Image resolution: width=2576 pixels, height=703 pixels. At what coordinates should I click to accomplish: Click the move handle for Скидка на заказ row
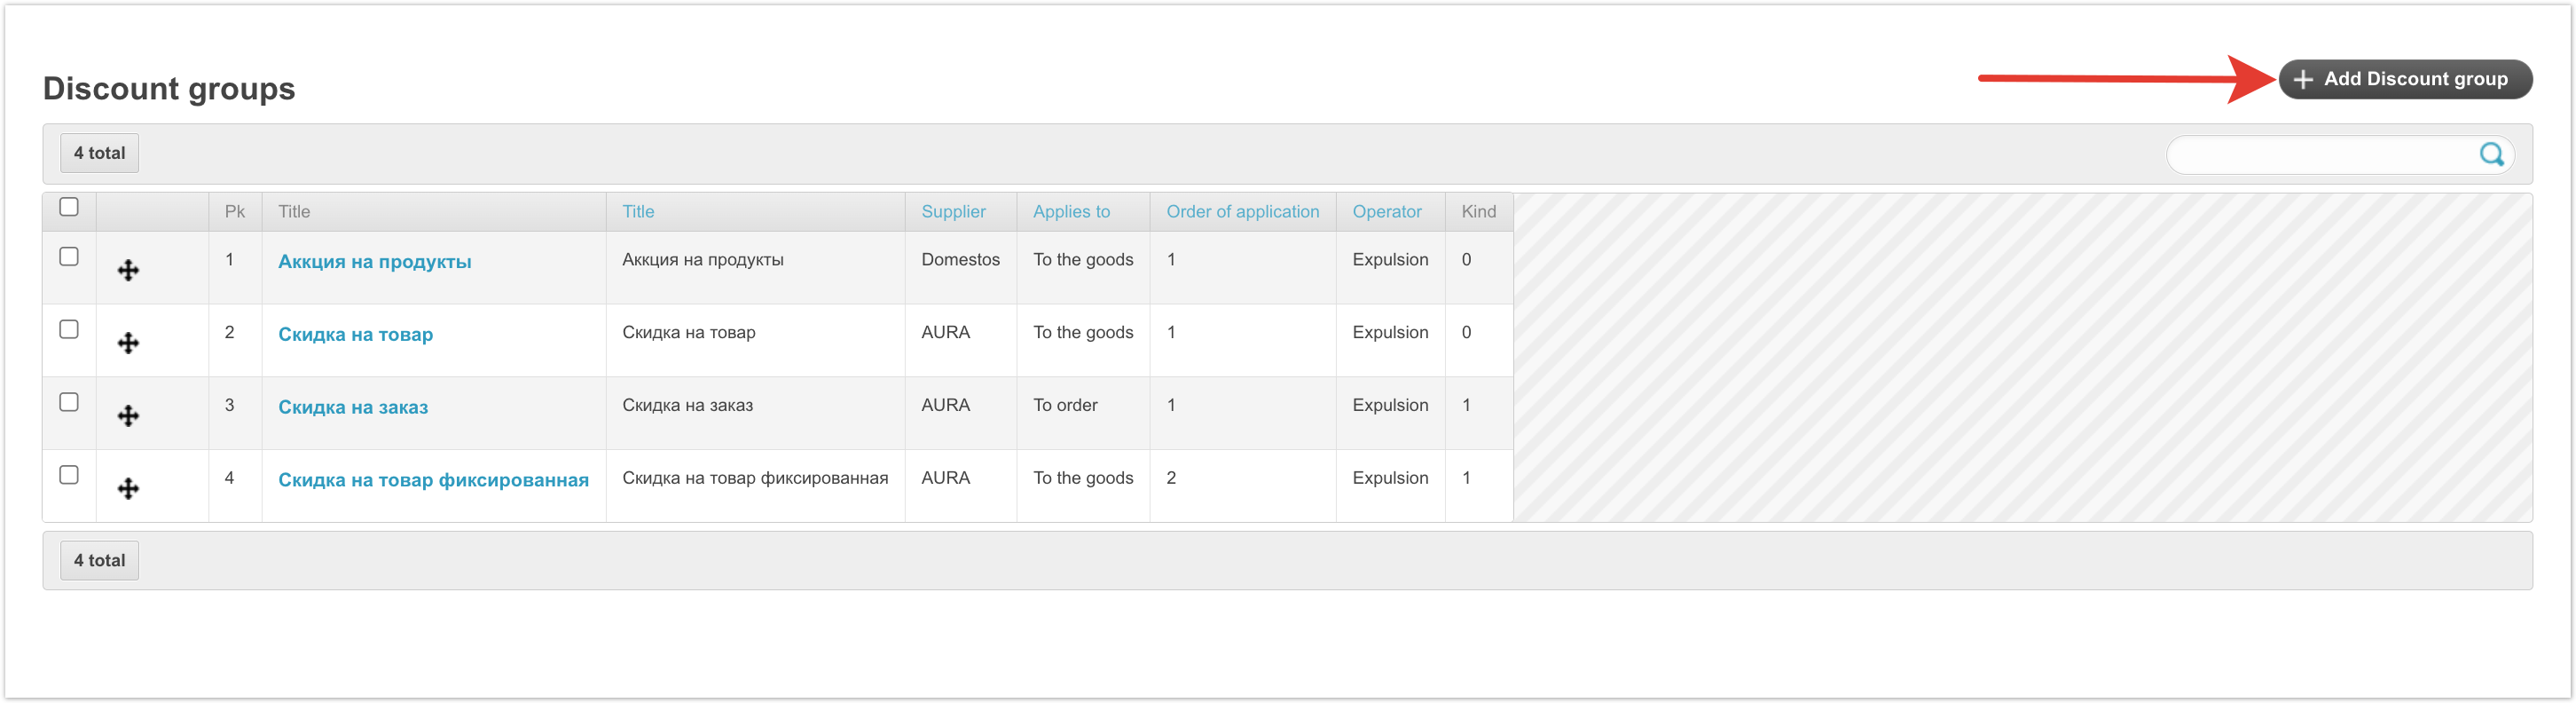pyautogui.click(x=128, y=416)
